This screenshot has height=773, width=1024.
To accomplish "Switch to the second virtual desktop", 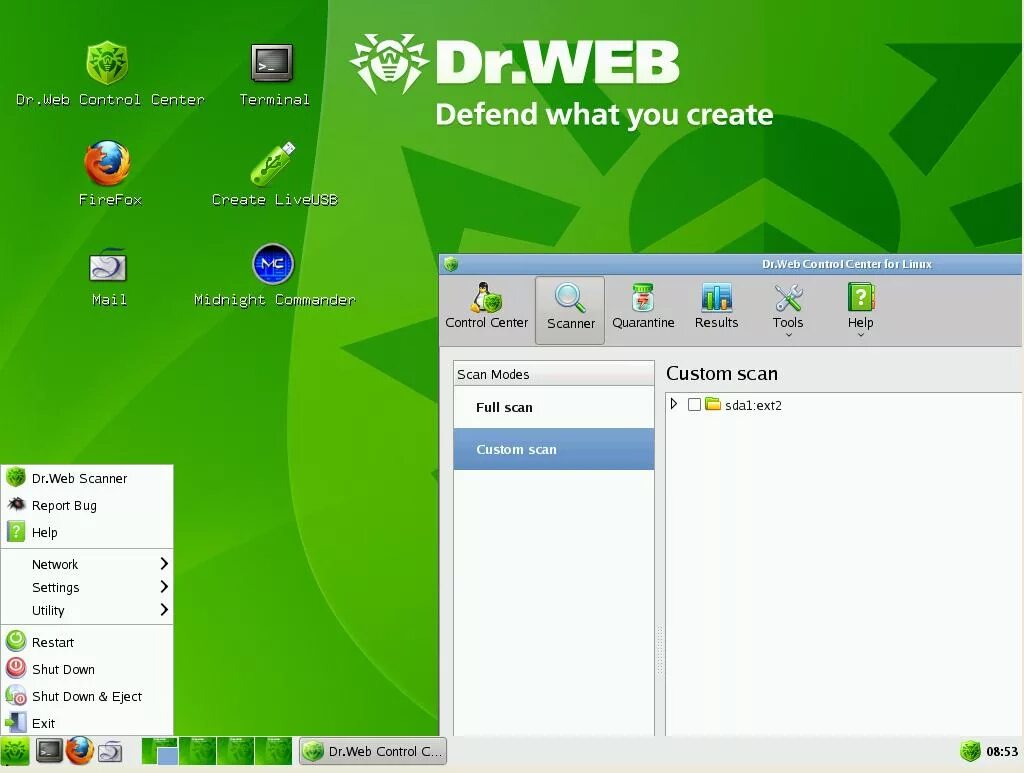I will [x=197, y=751].
